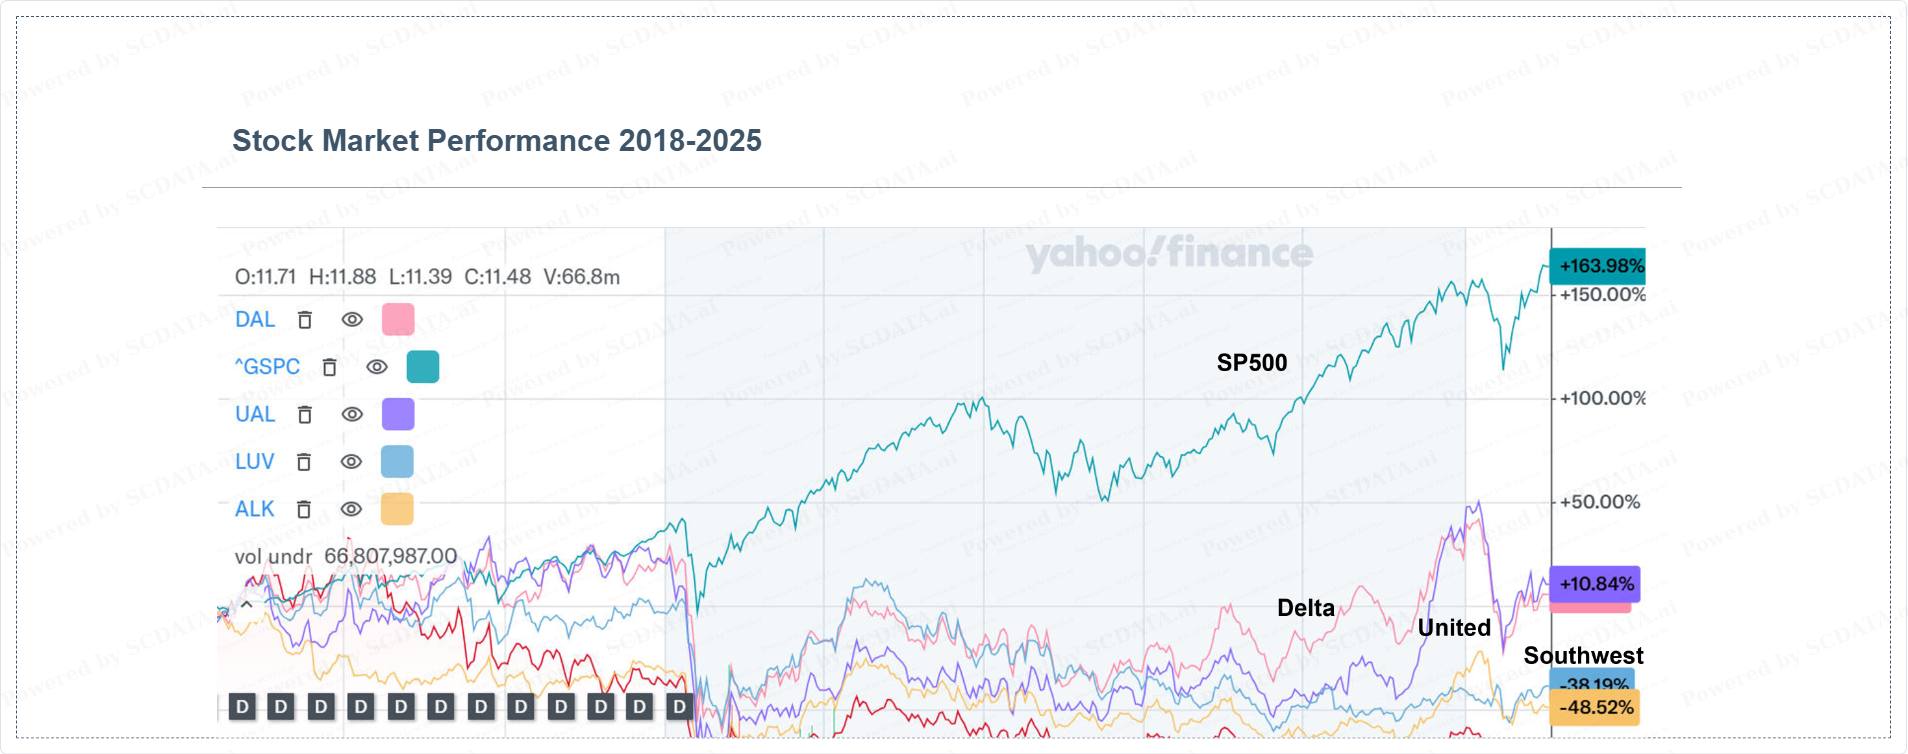The width and height of the screenshot is (1908, 754).
Task: Delete the LUV ticker from chart
Action: coord(304,462)
